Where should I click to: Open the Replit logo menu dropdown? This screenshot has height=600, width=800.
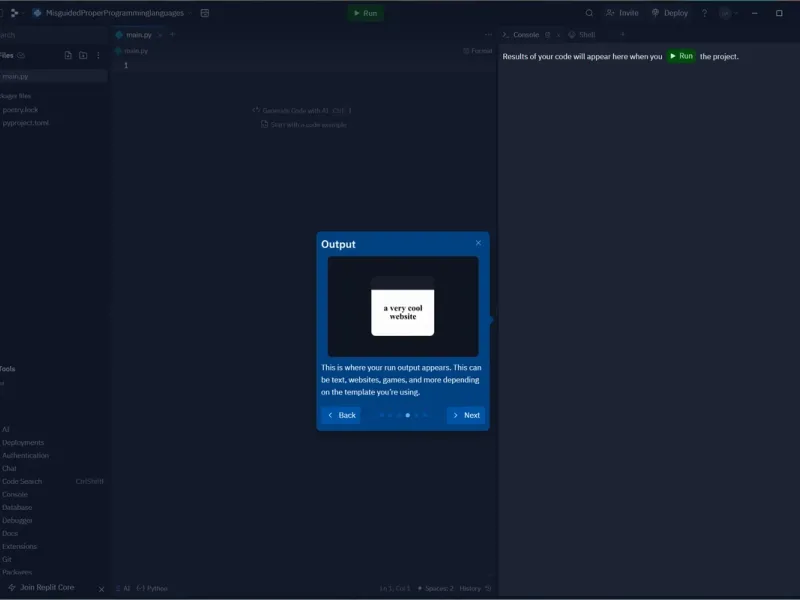pyautogui.click(x=17, y=13)
